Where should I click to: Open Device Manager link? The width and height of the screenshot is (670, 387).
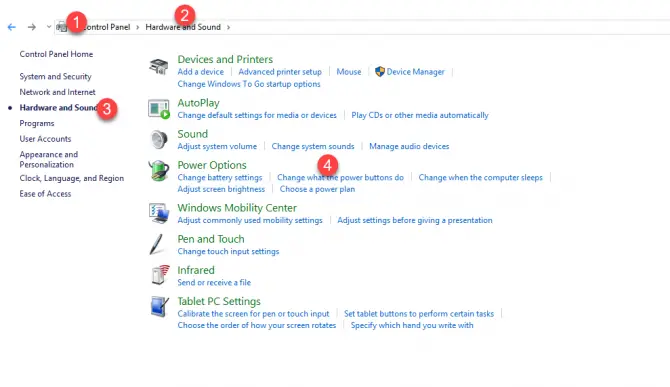[x=415, y=72]
